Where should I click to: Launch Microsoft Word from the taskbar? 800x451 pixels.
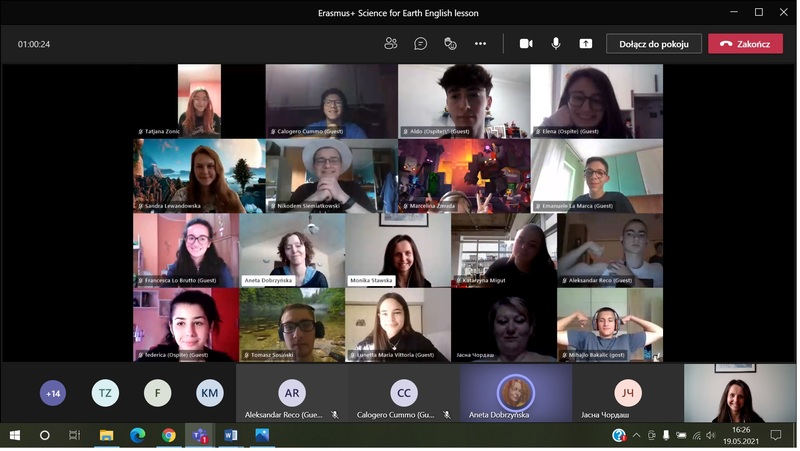pos(231,436)
